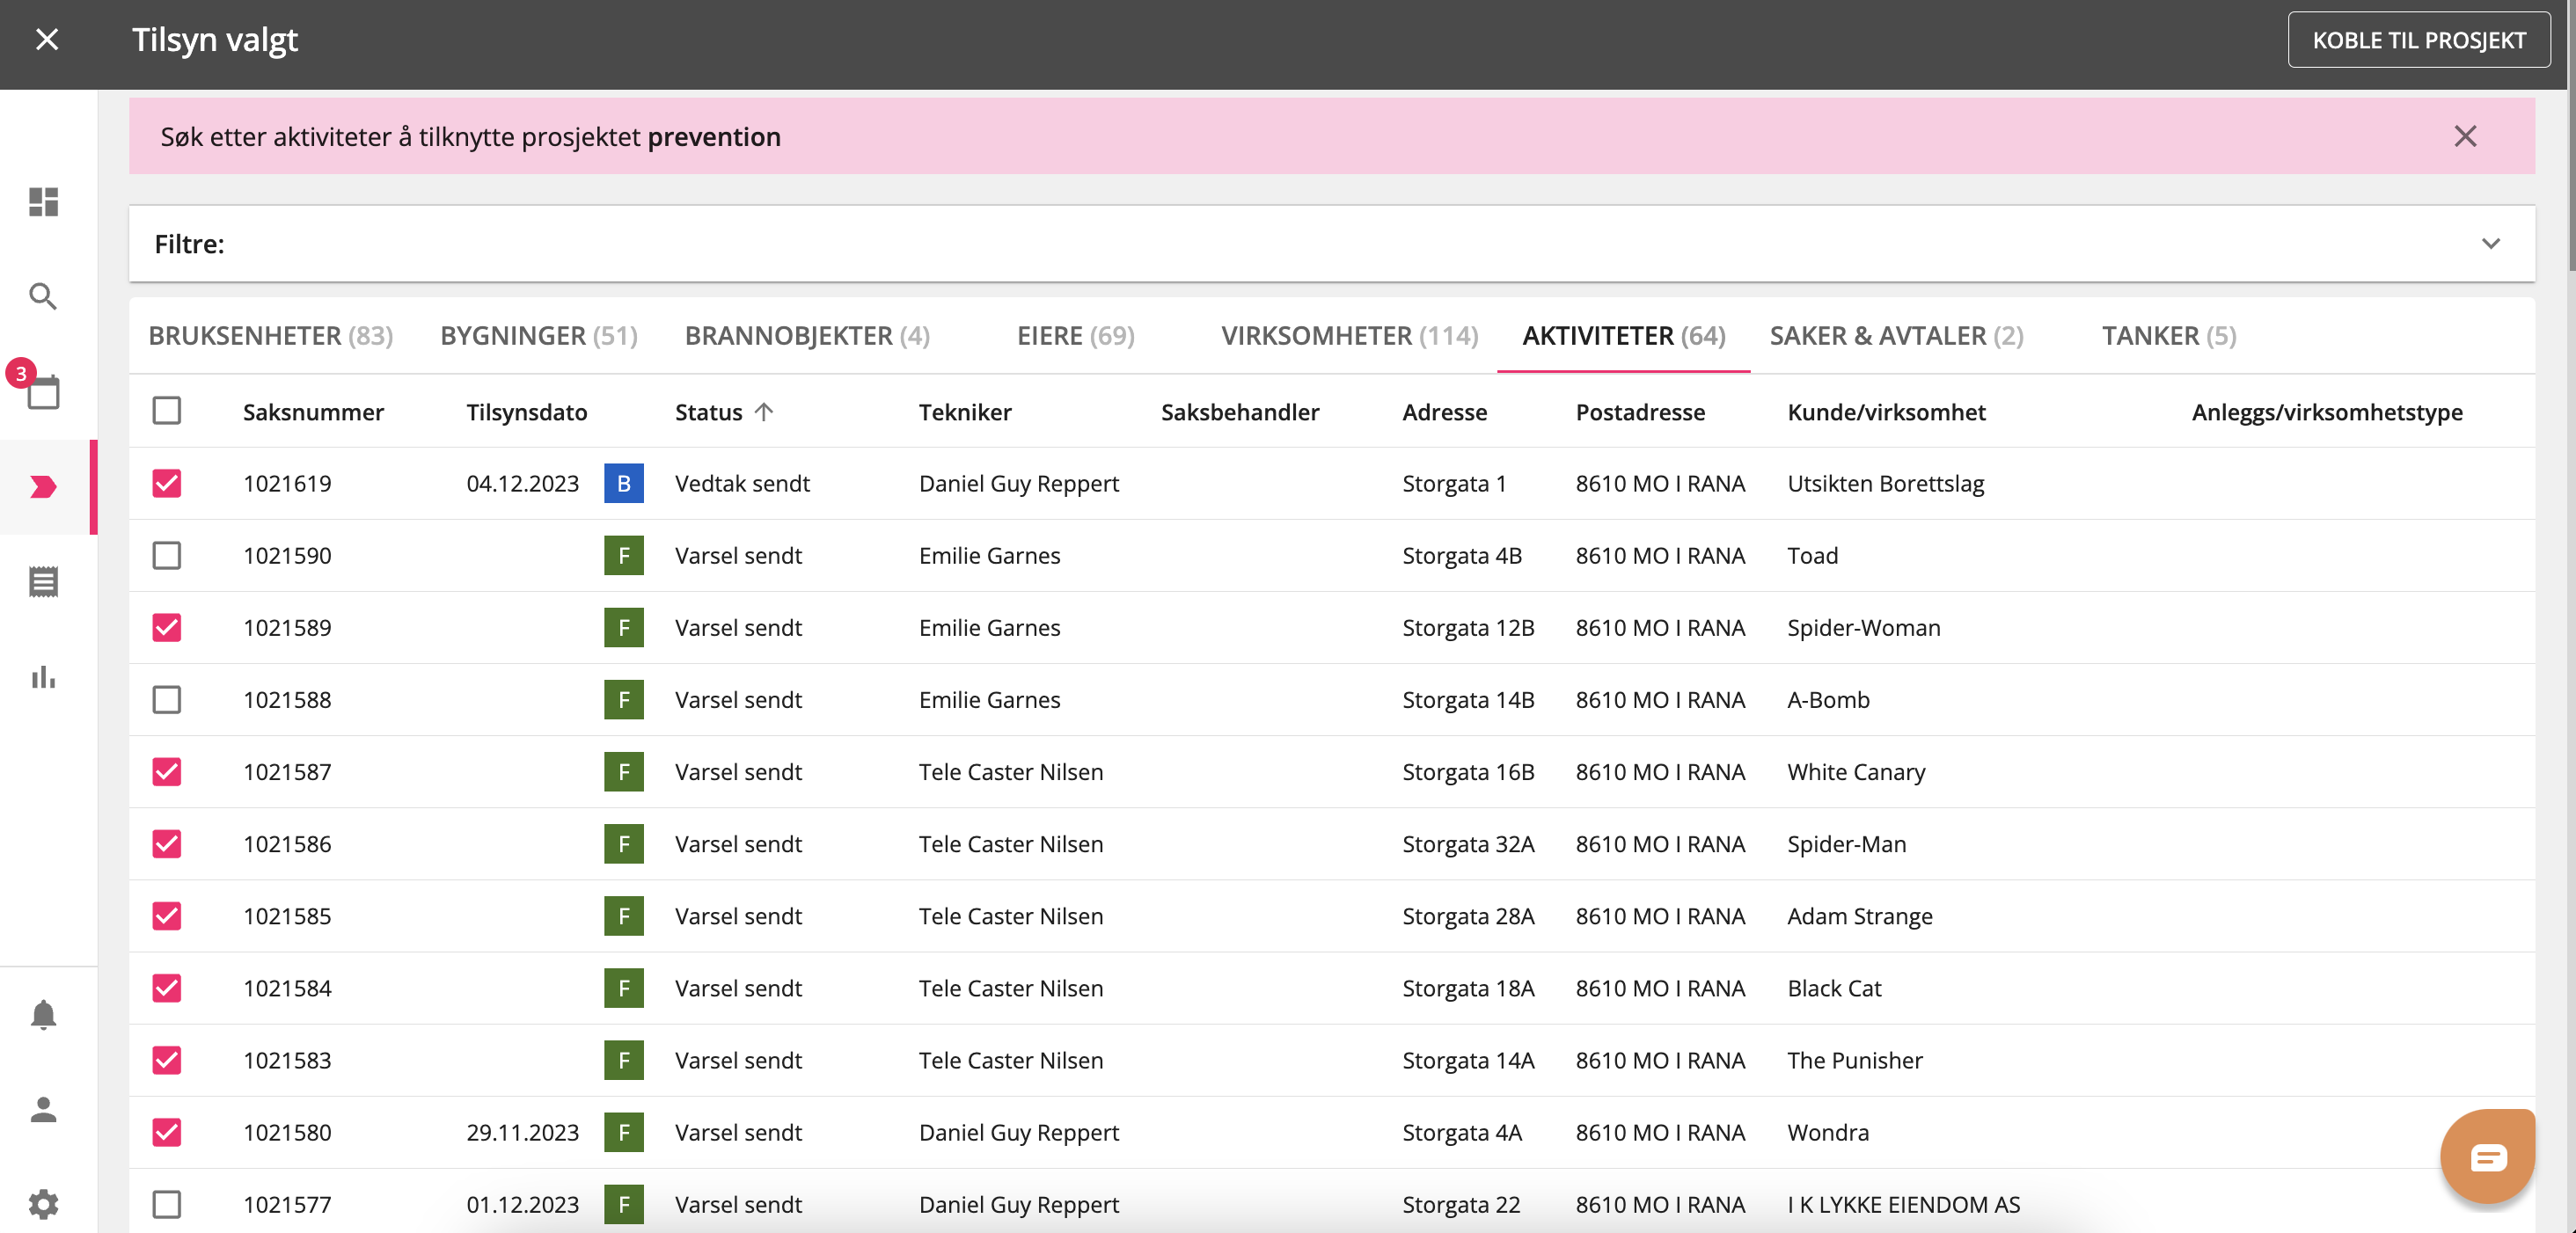This screenshot has height=1233, width=2576.
Task: Click the White Canary customer cell
Action: pyautogui.click(x=1856, y=772)
